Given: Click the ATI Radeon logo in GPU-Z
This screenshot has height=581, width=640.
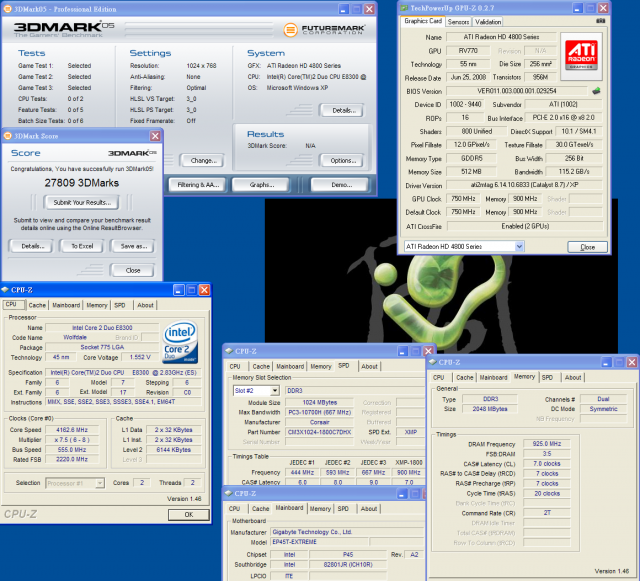Looking at the screenshot, I should tap(581, 56).
